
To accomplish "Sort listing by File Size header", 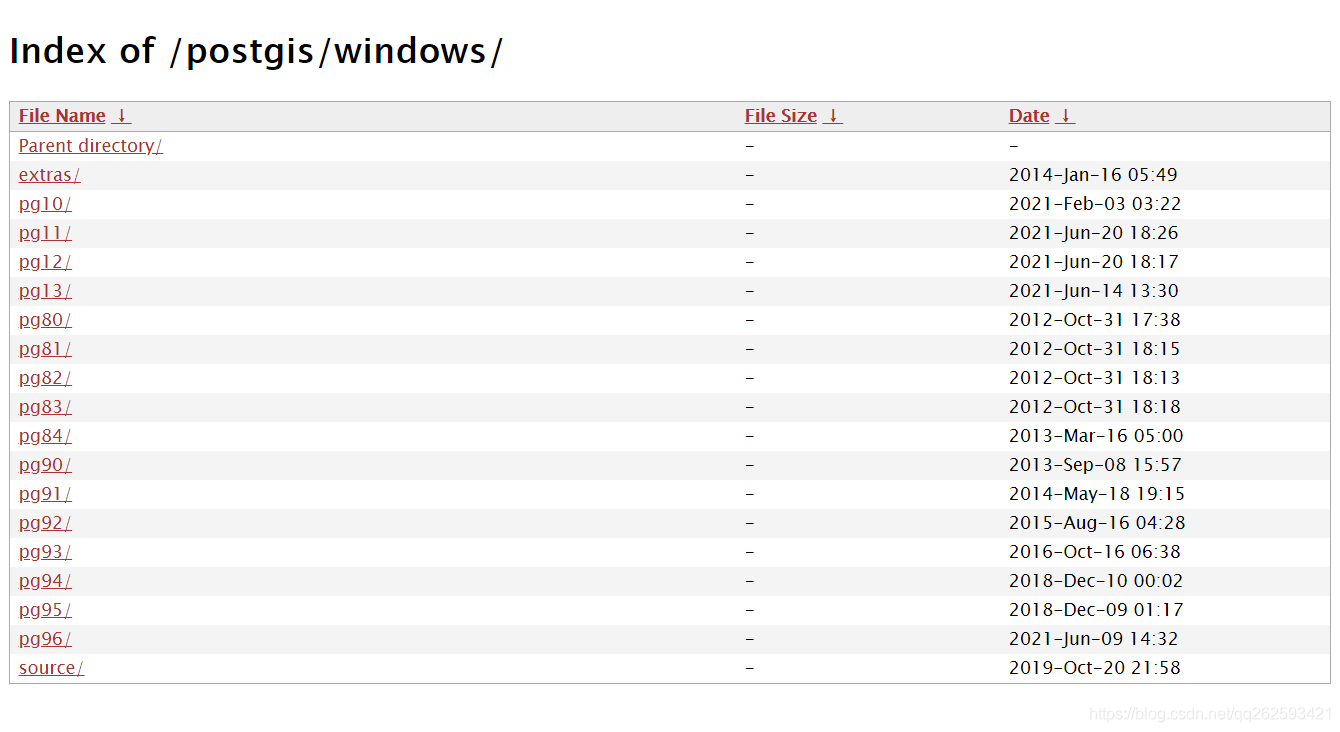I will [x=781, y=115].
